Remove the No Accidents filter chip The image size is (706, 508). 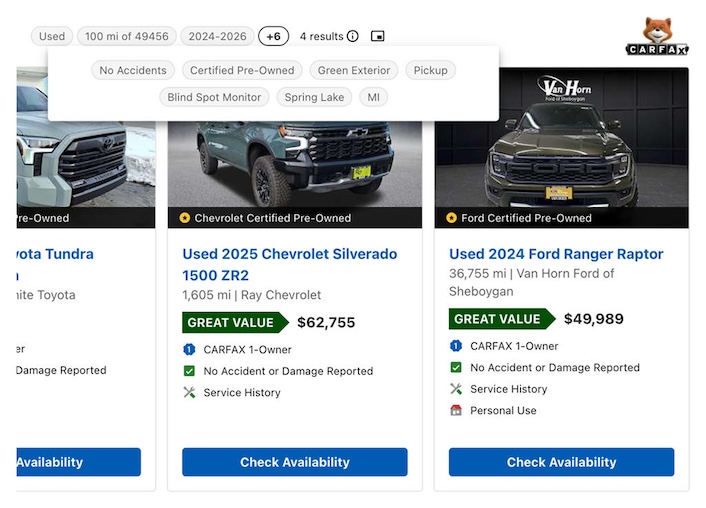coord(134,70)
